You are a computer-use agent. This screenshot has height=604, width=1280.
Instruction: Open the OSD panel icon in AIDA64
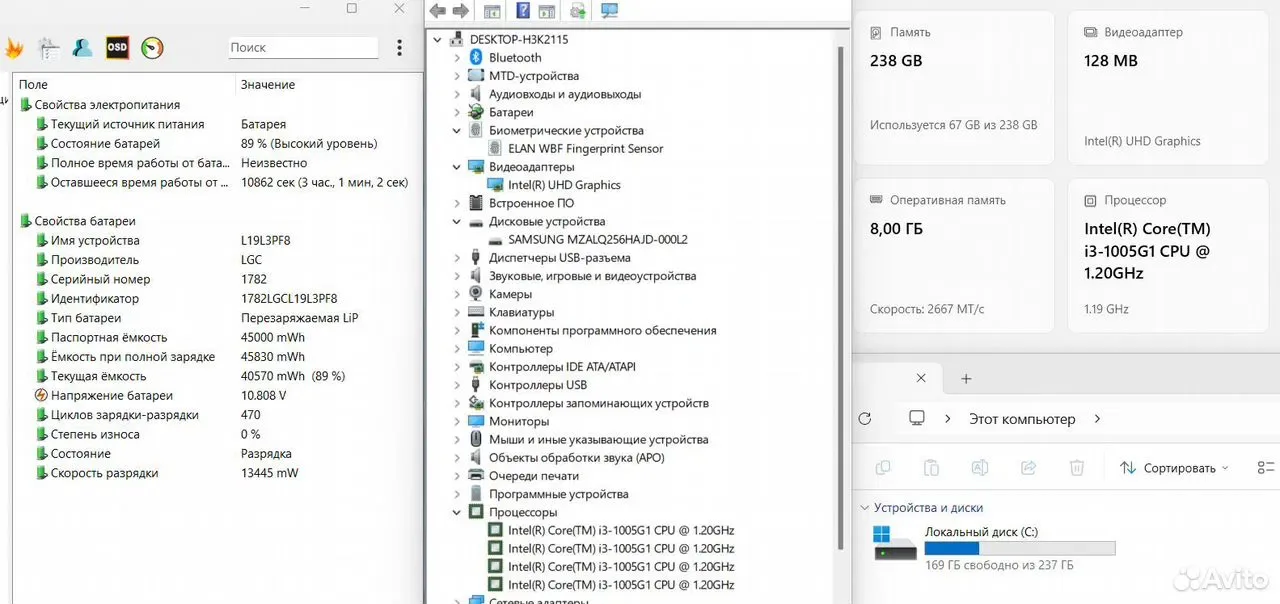click(x=117, y=47)
